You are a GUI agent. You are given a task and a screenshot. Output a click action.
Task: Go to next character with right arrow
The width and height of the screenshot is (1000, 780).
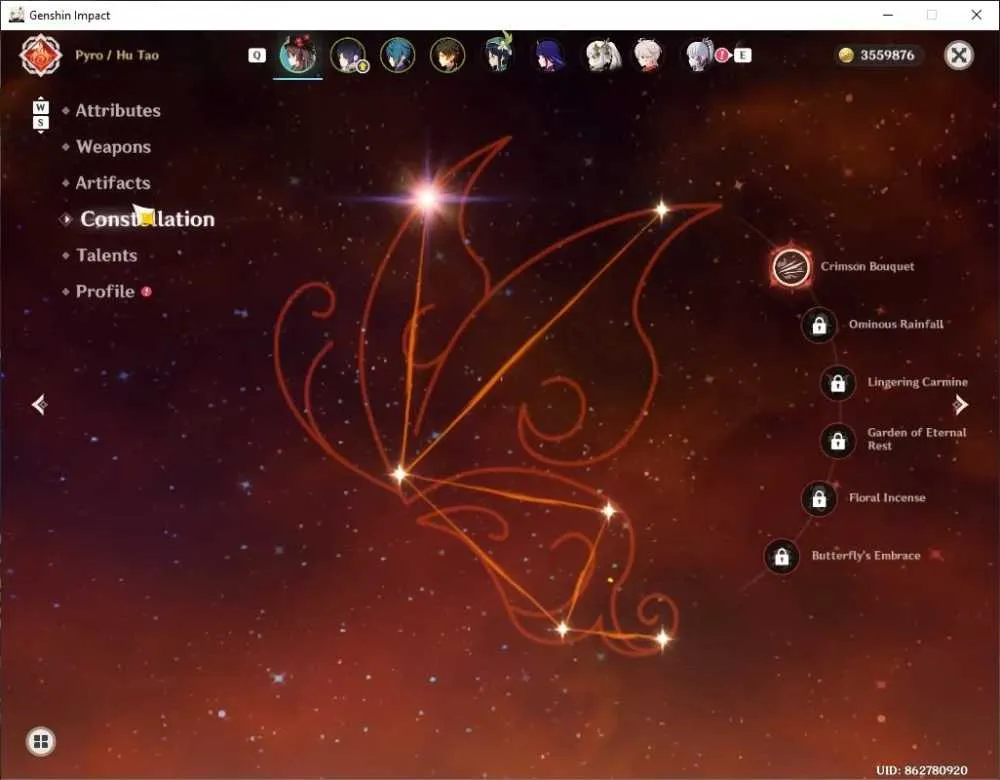coord(960,404)
